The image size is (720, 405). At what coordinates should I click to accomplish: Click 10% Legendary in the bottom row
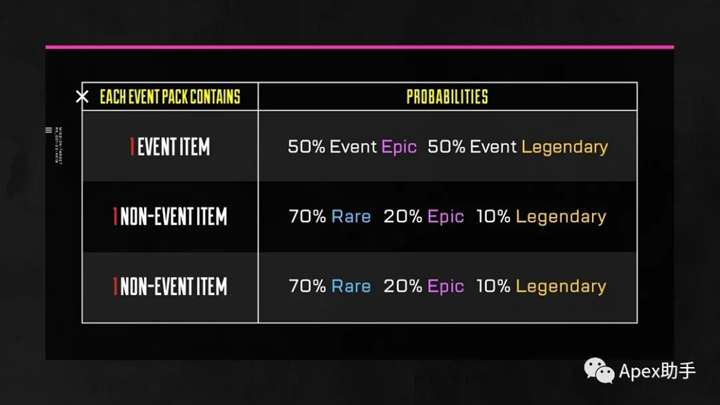541,287
